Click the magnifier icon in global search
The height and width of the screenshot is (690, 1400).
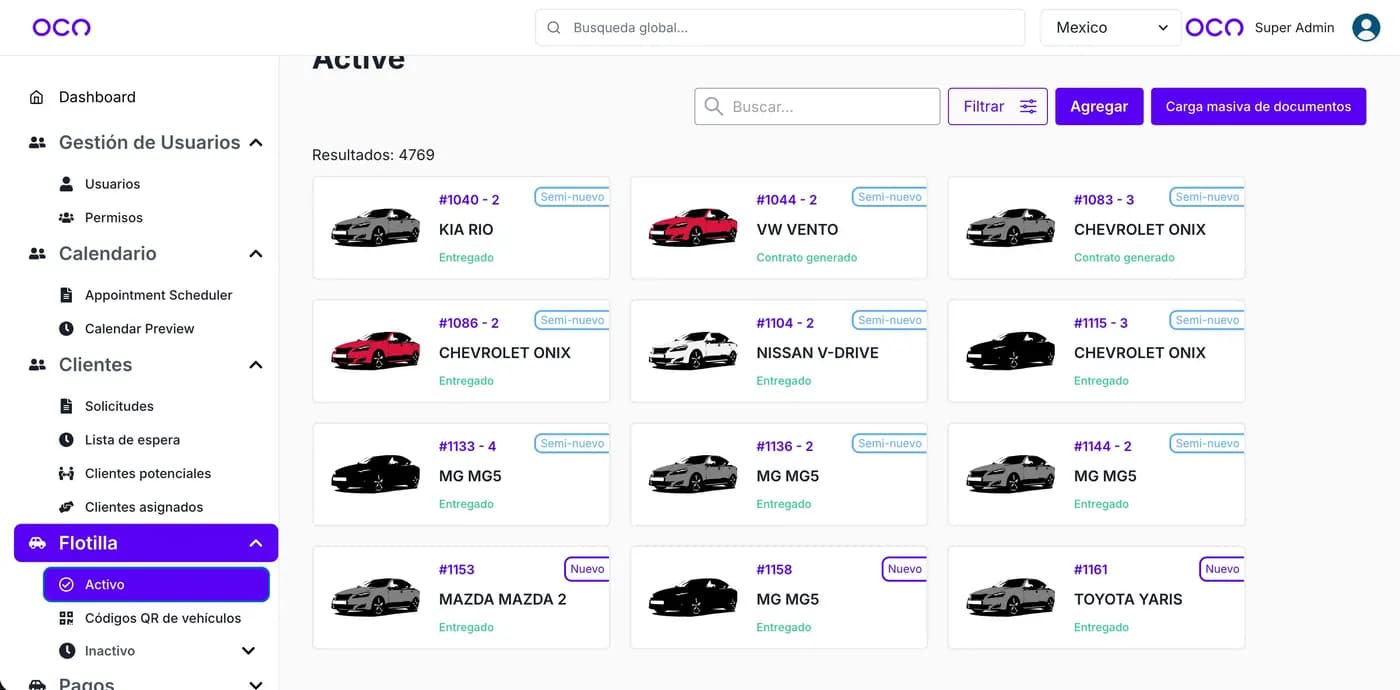pyautogui.click(x=553, y=28)
